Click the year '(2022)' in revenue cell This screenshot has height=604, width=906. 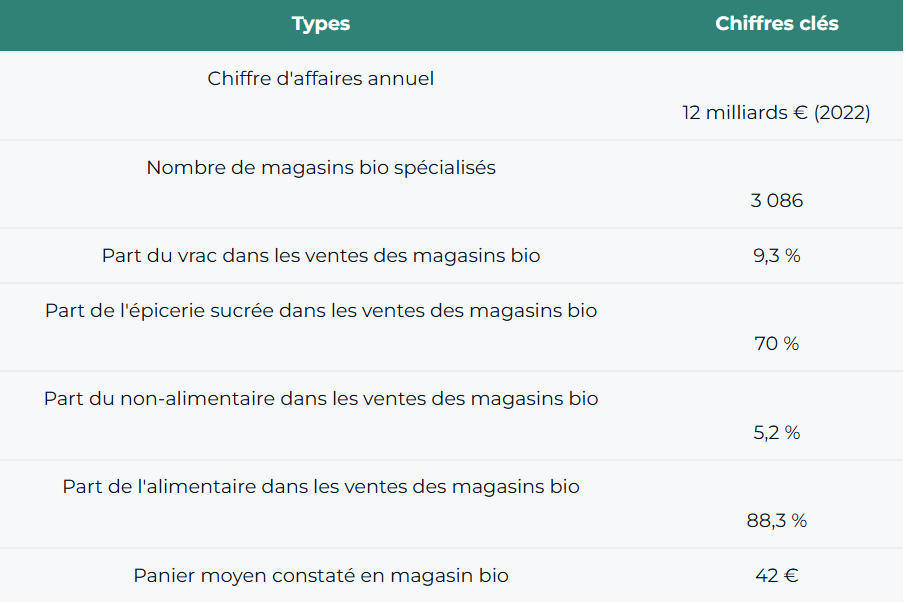(x=841, y=113)
